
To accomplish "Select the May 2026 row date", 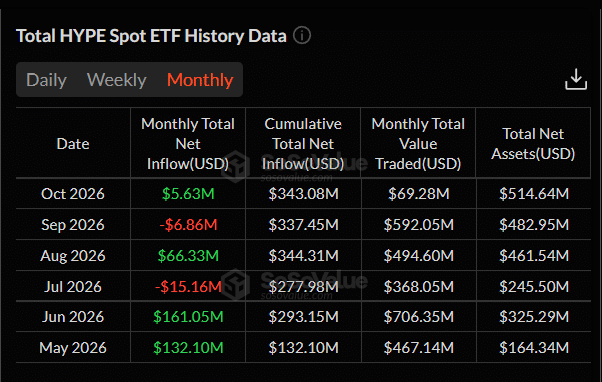I will [x=73, y=348].
